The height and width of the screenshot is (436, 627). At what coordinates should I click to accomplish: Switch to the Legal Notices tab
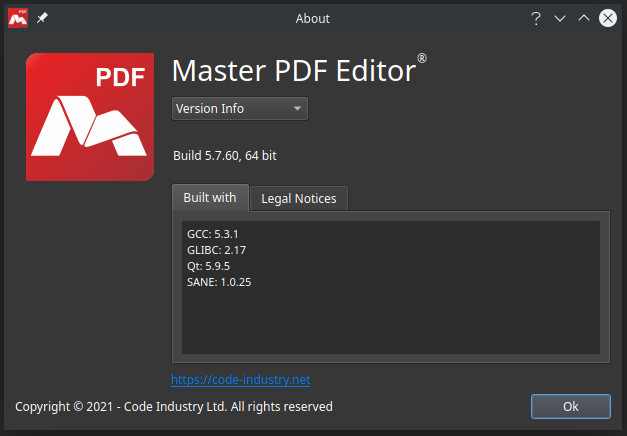coord(299,199)
